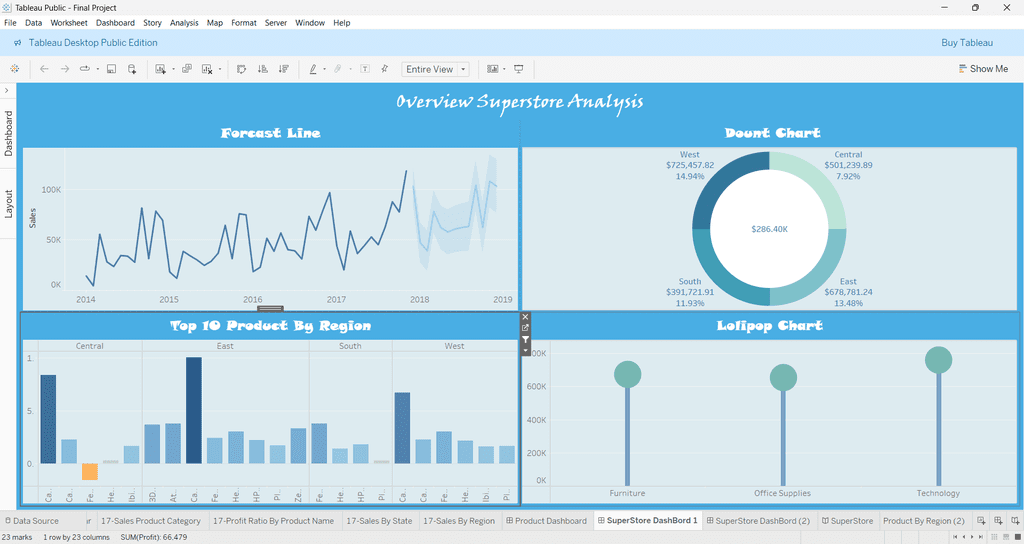Screen dimensions: 1024x544
Task: Open the Worksheet menu
Action: [69, 23]
